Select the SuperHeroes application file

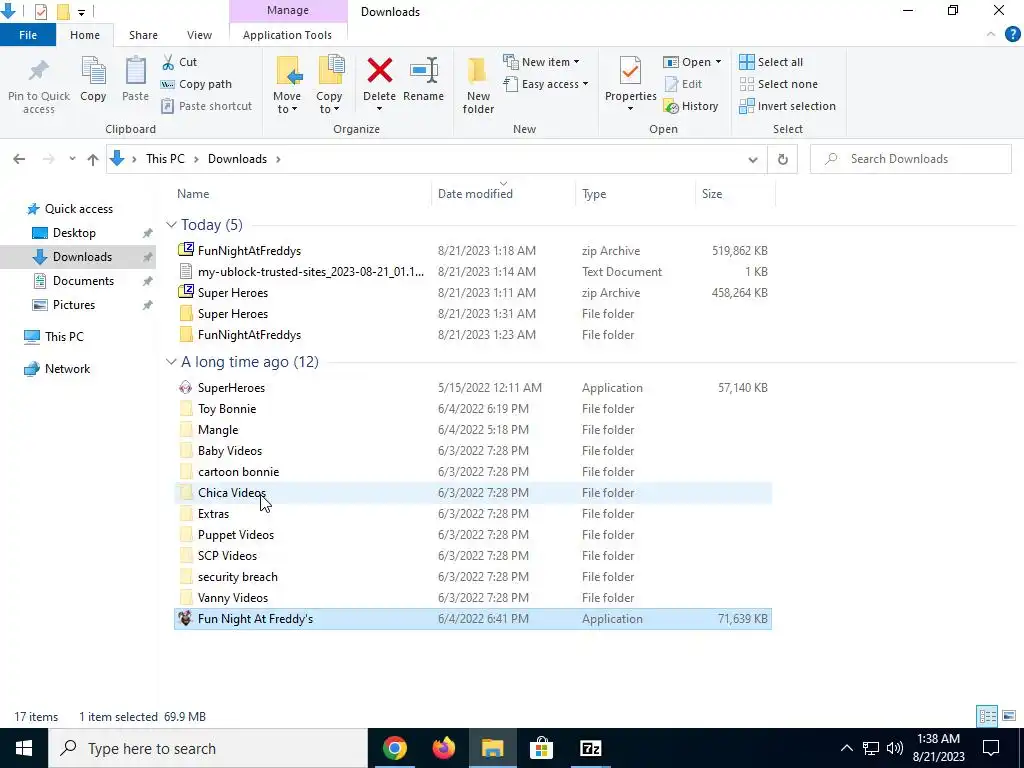coord(473,388)
